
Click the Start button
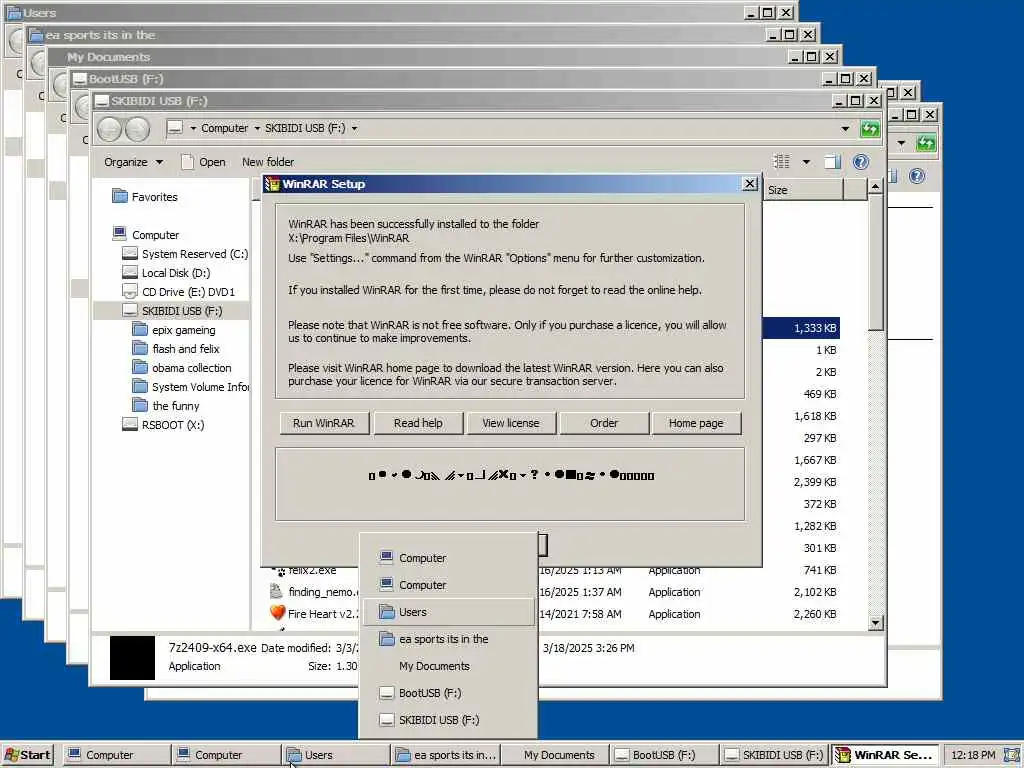pos(27,755)
